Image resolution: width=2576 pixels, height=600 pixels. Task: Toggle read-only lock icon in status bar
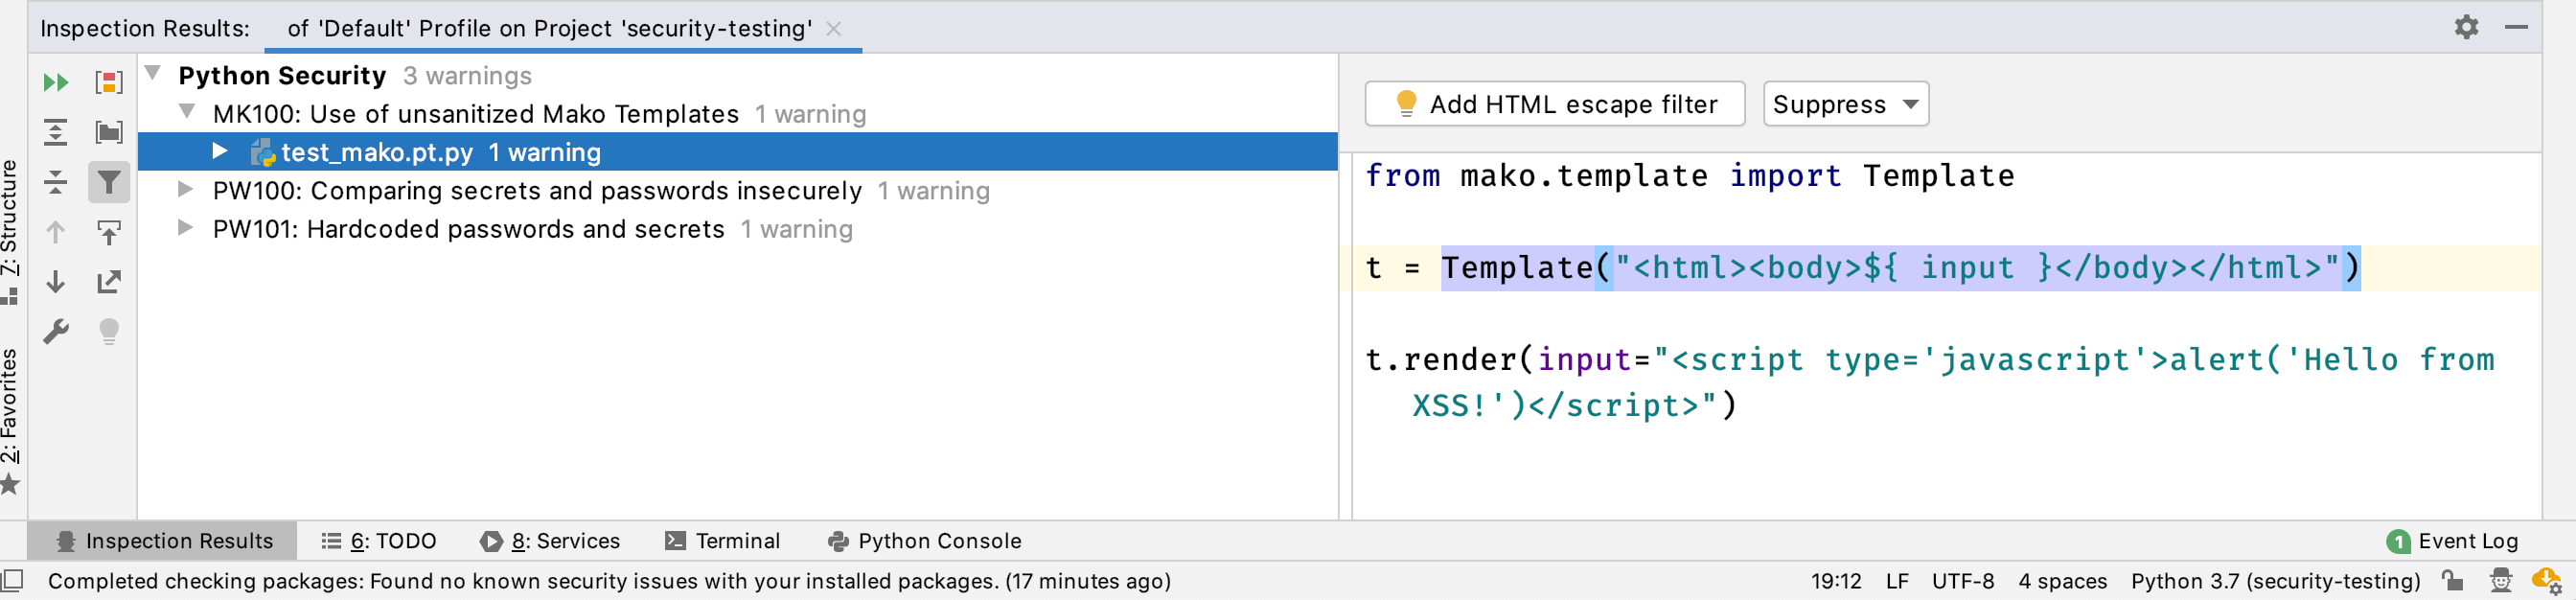(x=2452, y=580)
